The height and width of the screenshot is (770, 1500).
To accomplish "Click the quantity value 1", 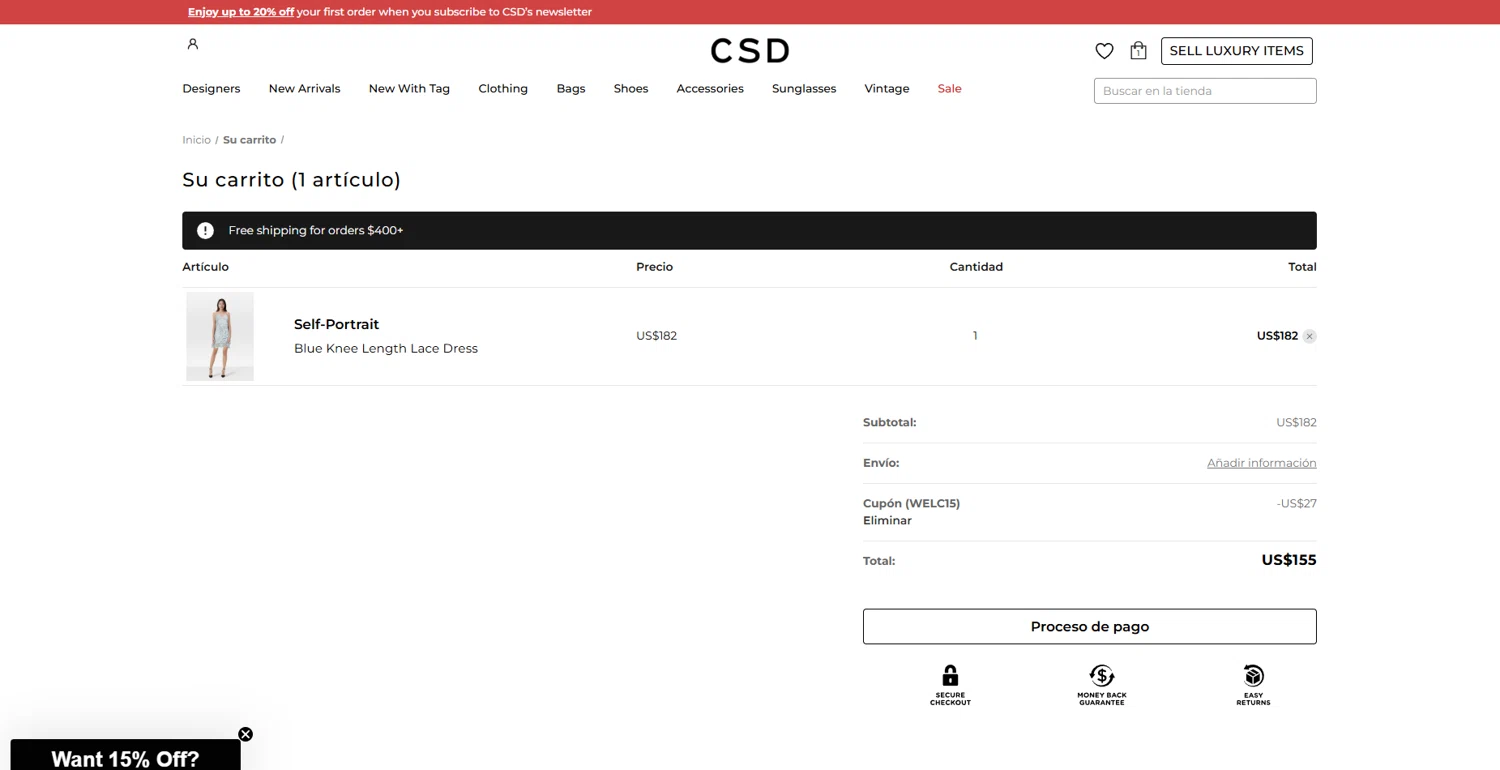I will click(x=975, y=336).
